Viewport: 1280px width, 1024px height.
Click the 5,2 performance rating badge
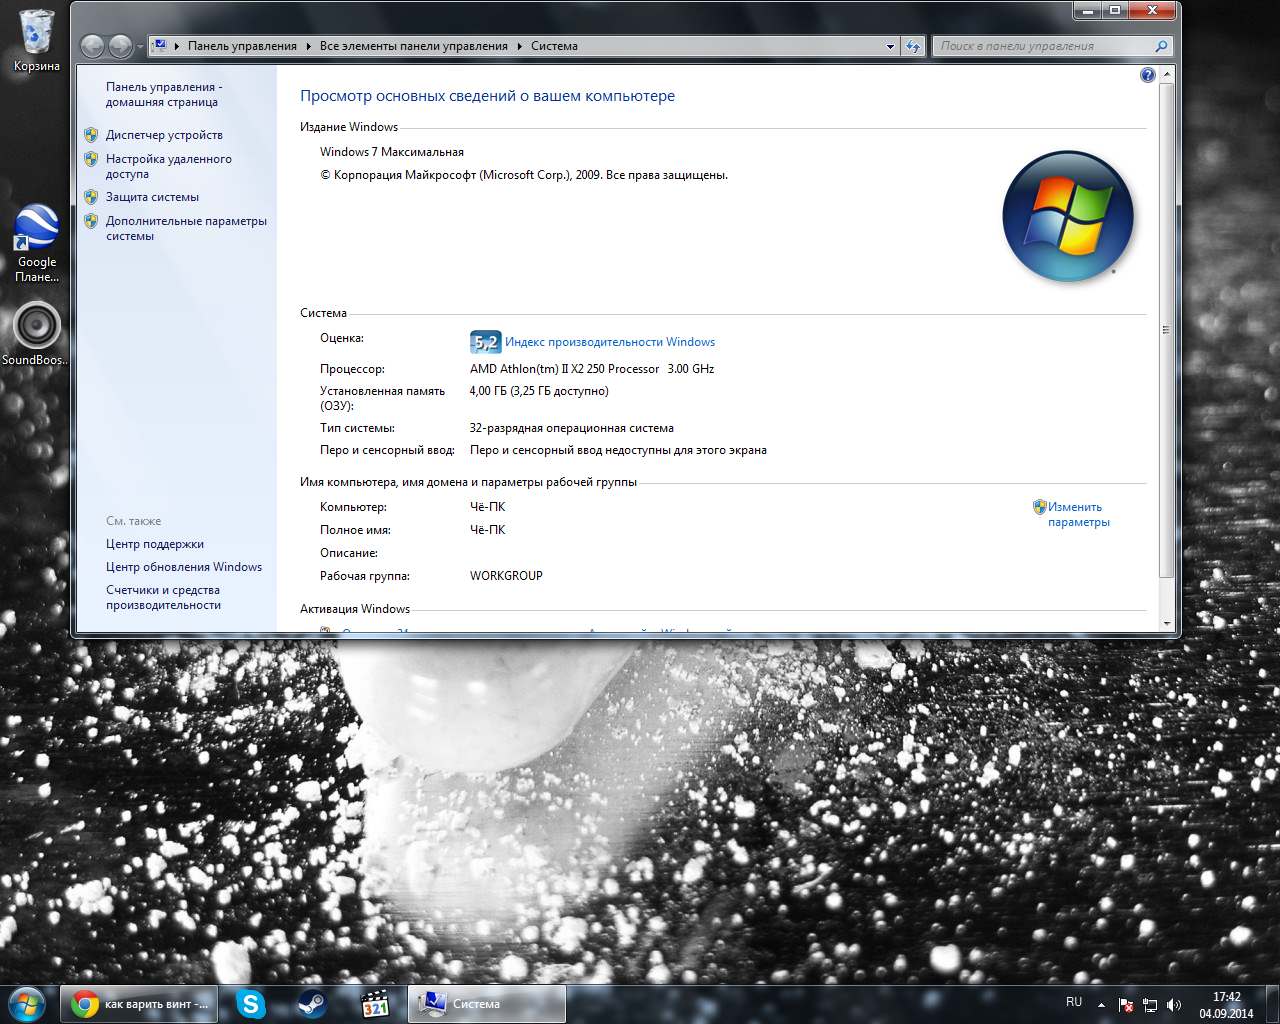point(485,342)
